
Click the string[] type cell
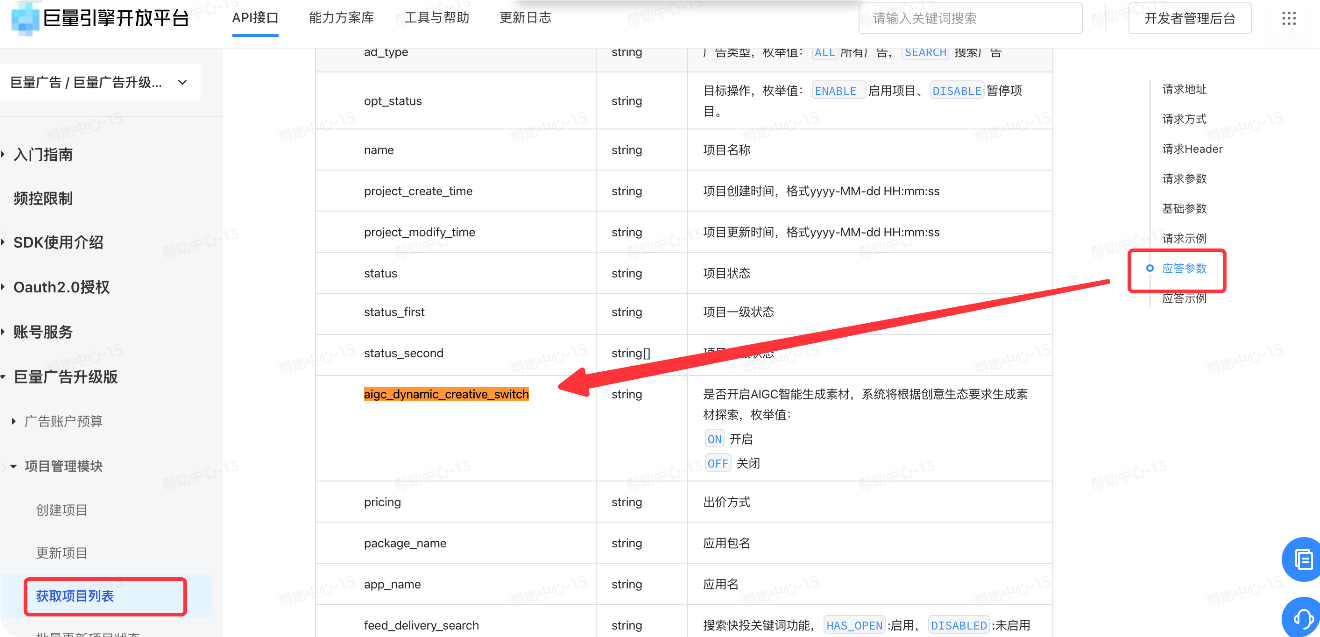[631, 353]
